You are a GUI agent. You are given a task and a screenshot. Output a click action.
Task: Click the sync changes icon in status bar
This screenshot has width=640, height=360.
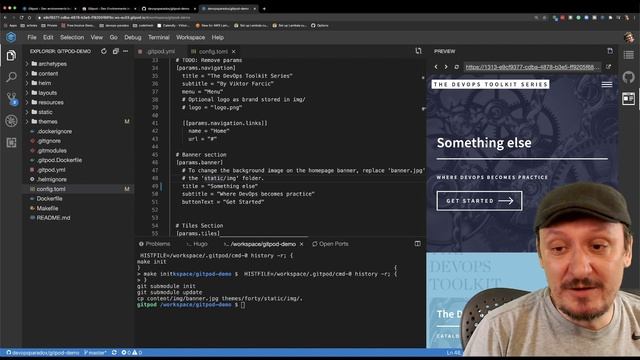coord(114,352)
